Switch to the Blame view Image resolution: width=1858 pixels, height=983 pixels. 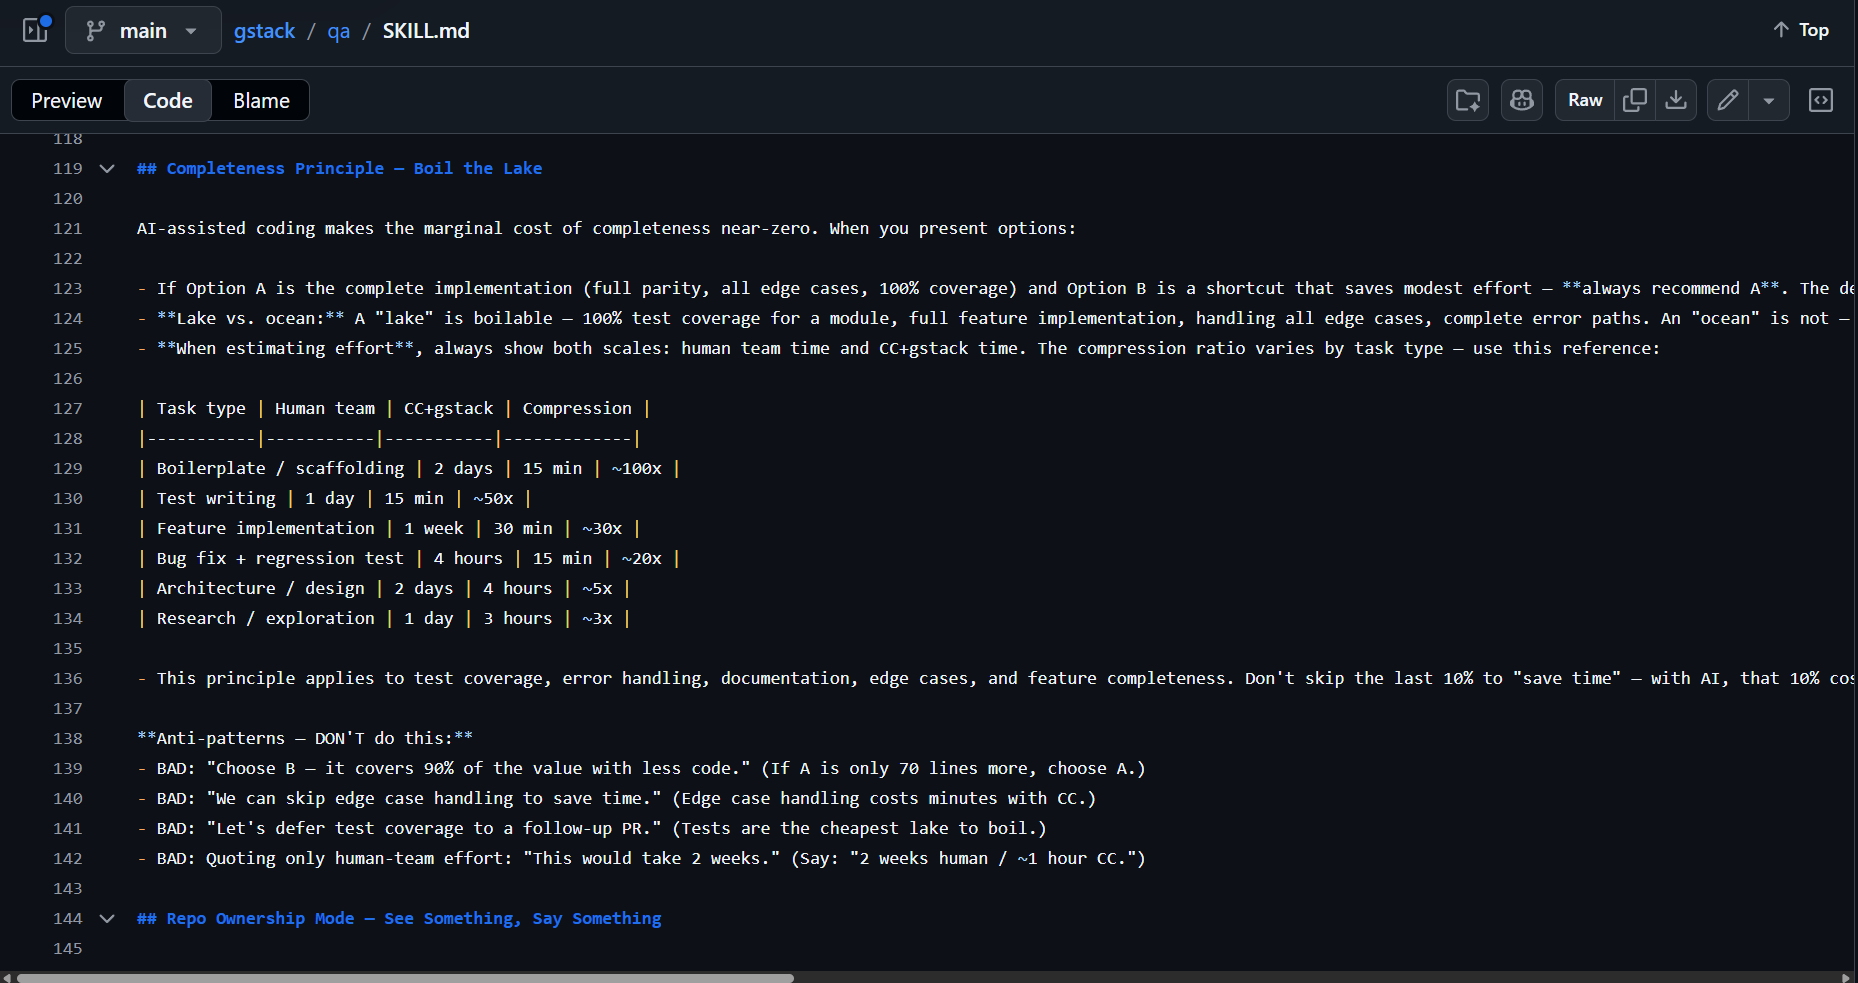(x=260, y=100)
